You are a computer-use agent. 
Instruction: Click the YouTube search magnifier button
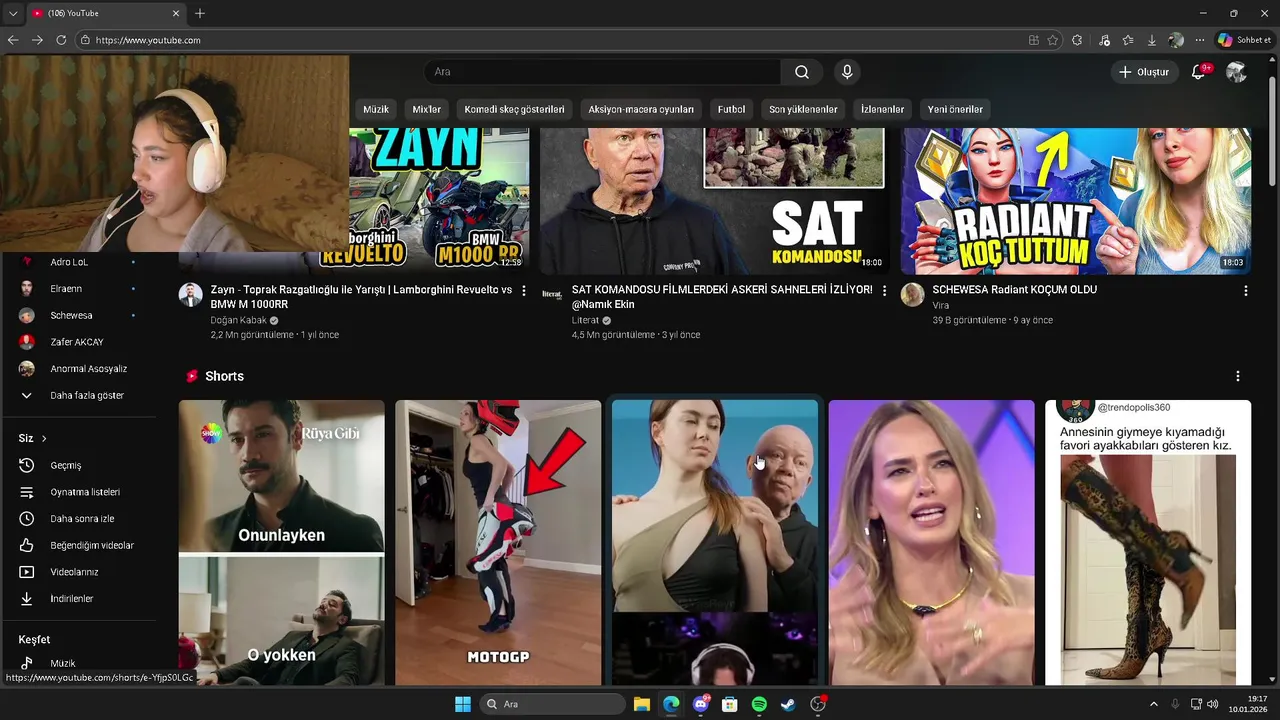pyautogui.click(x=802, y=72)
